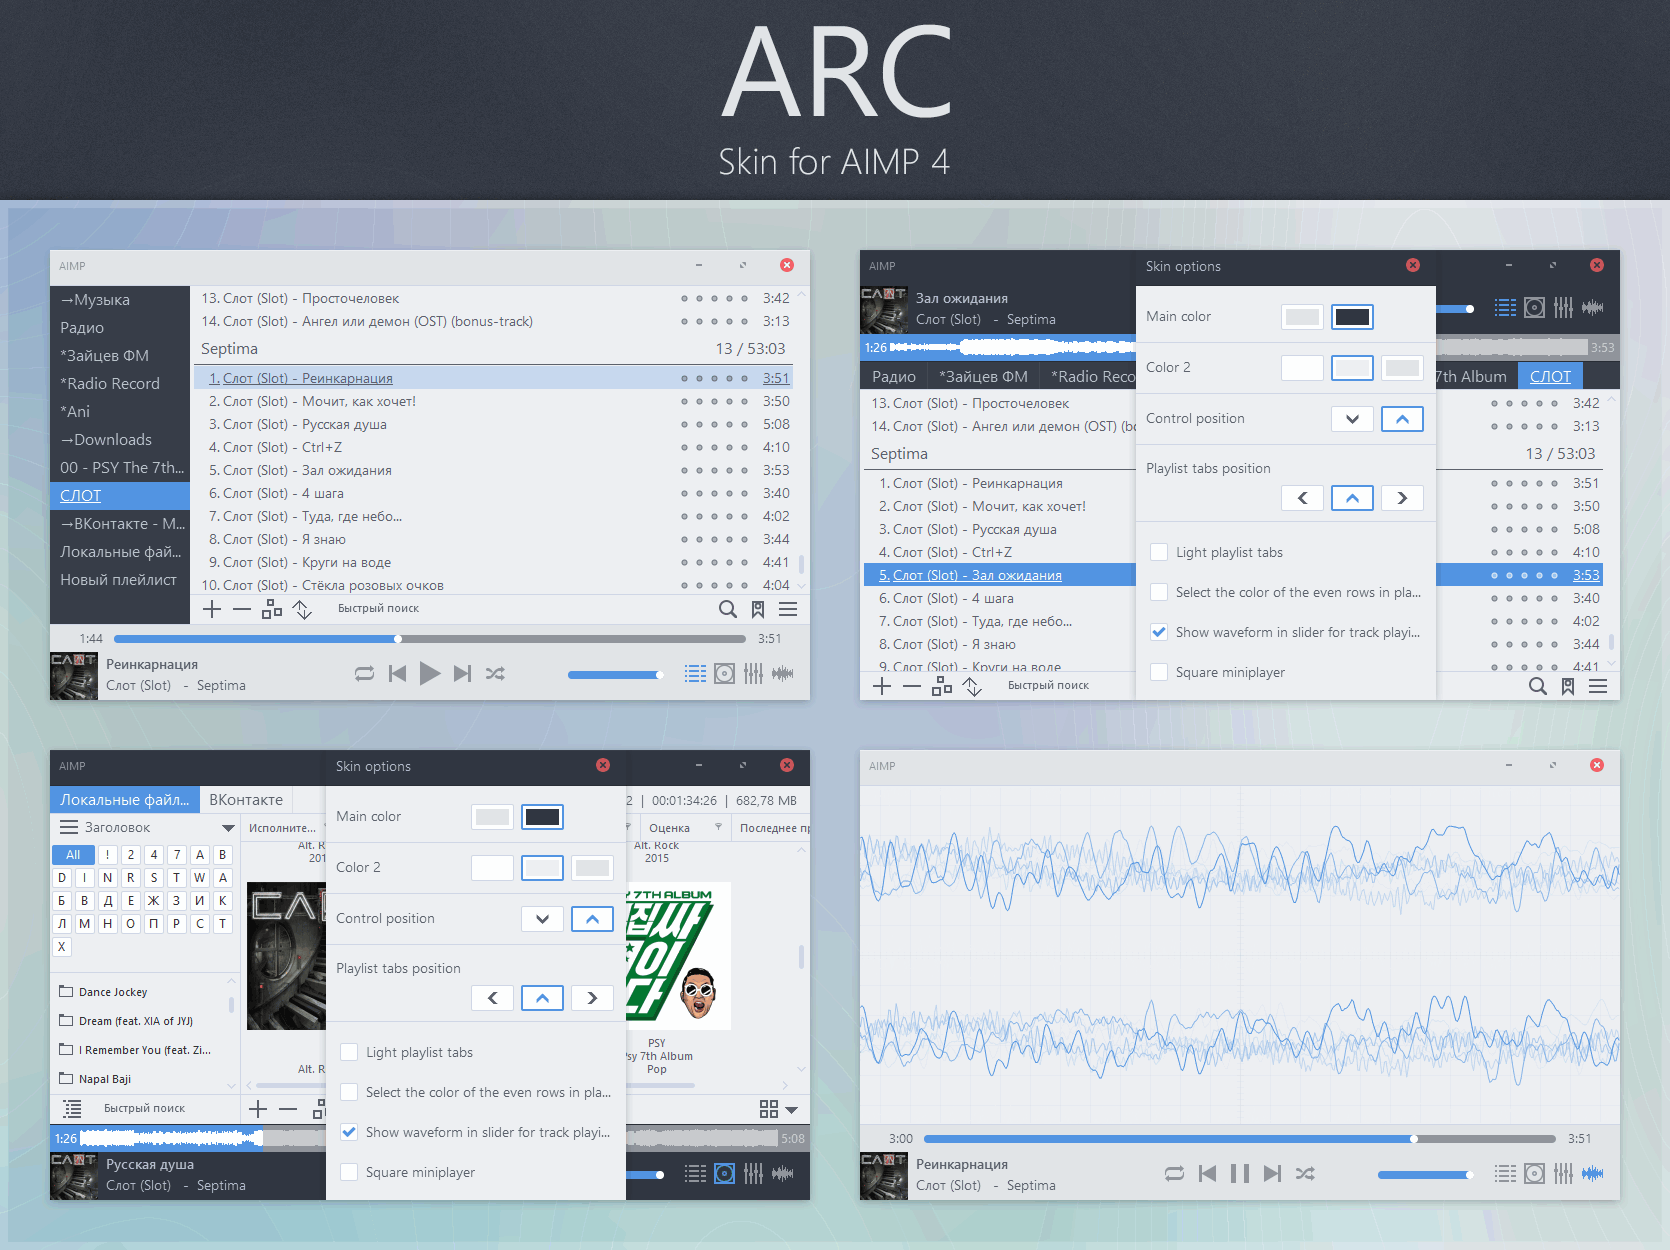This screenshot has width=1670, height=1250.
Task: Open bookmarks icon in top-left playlist window
Action: click(x=758, y=609)
